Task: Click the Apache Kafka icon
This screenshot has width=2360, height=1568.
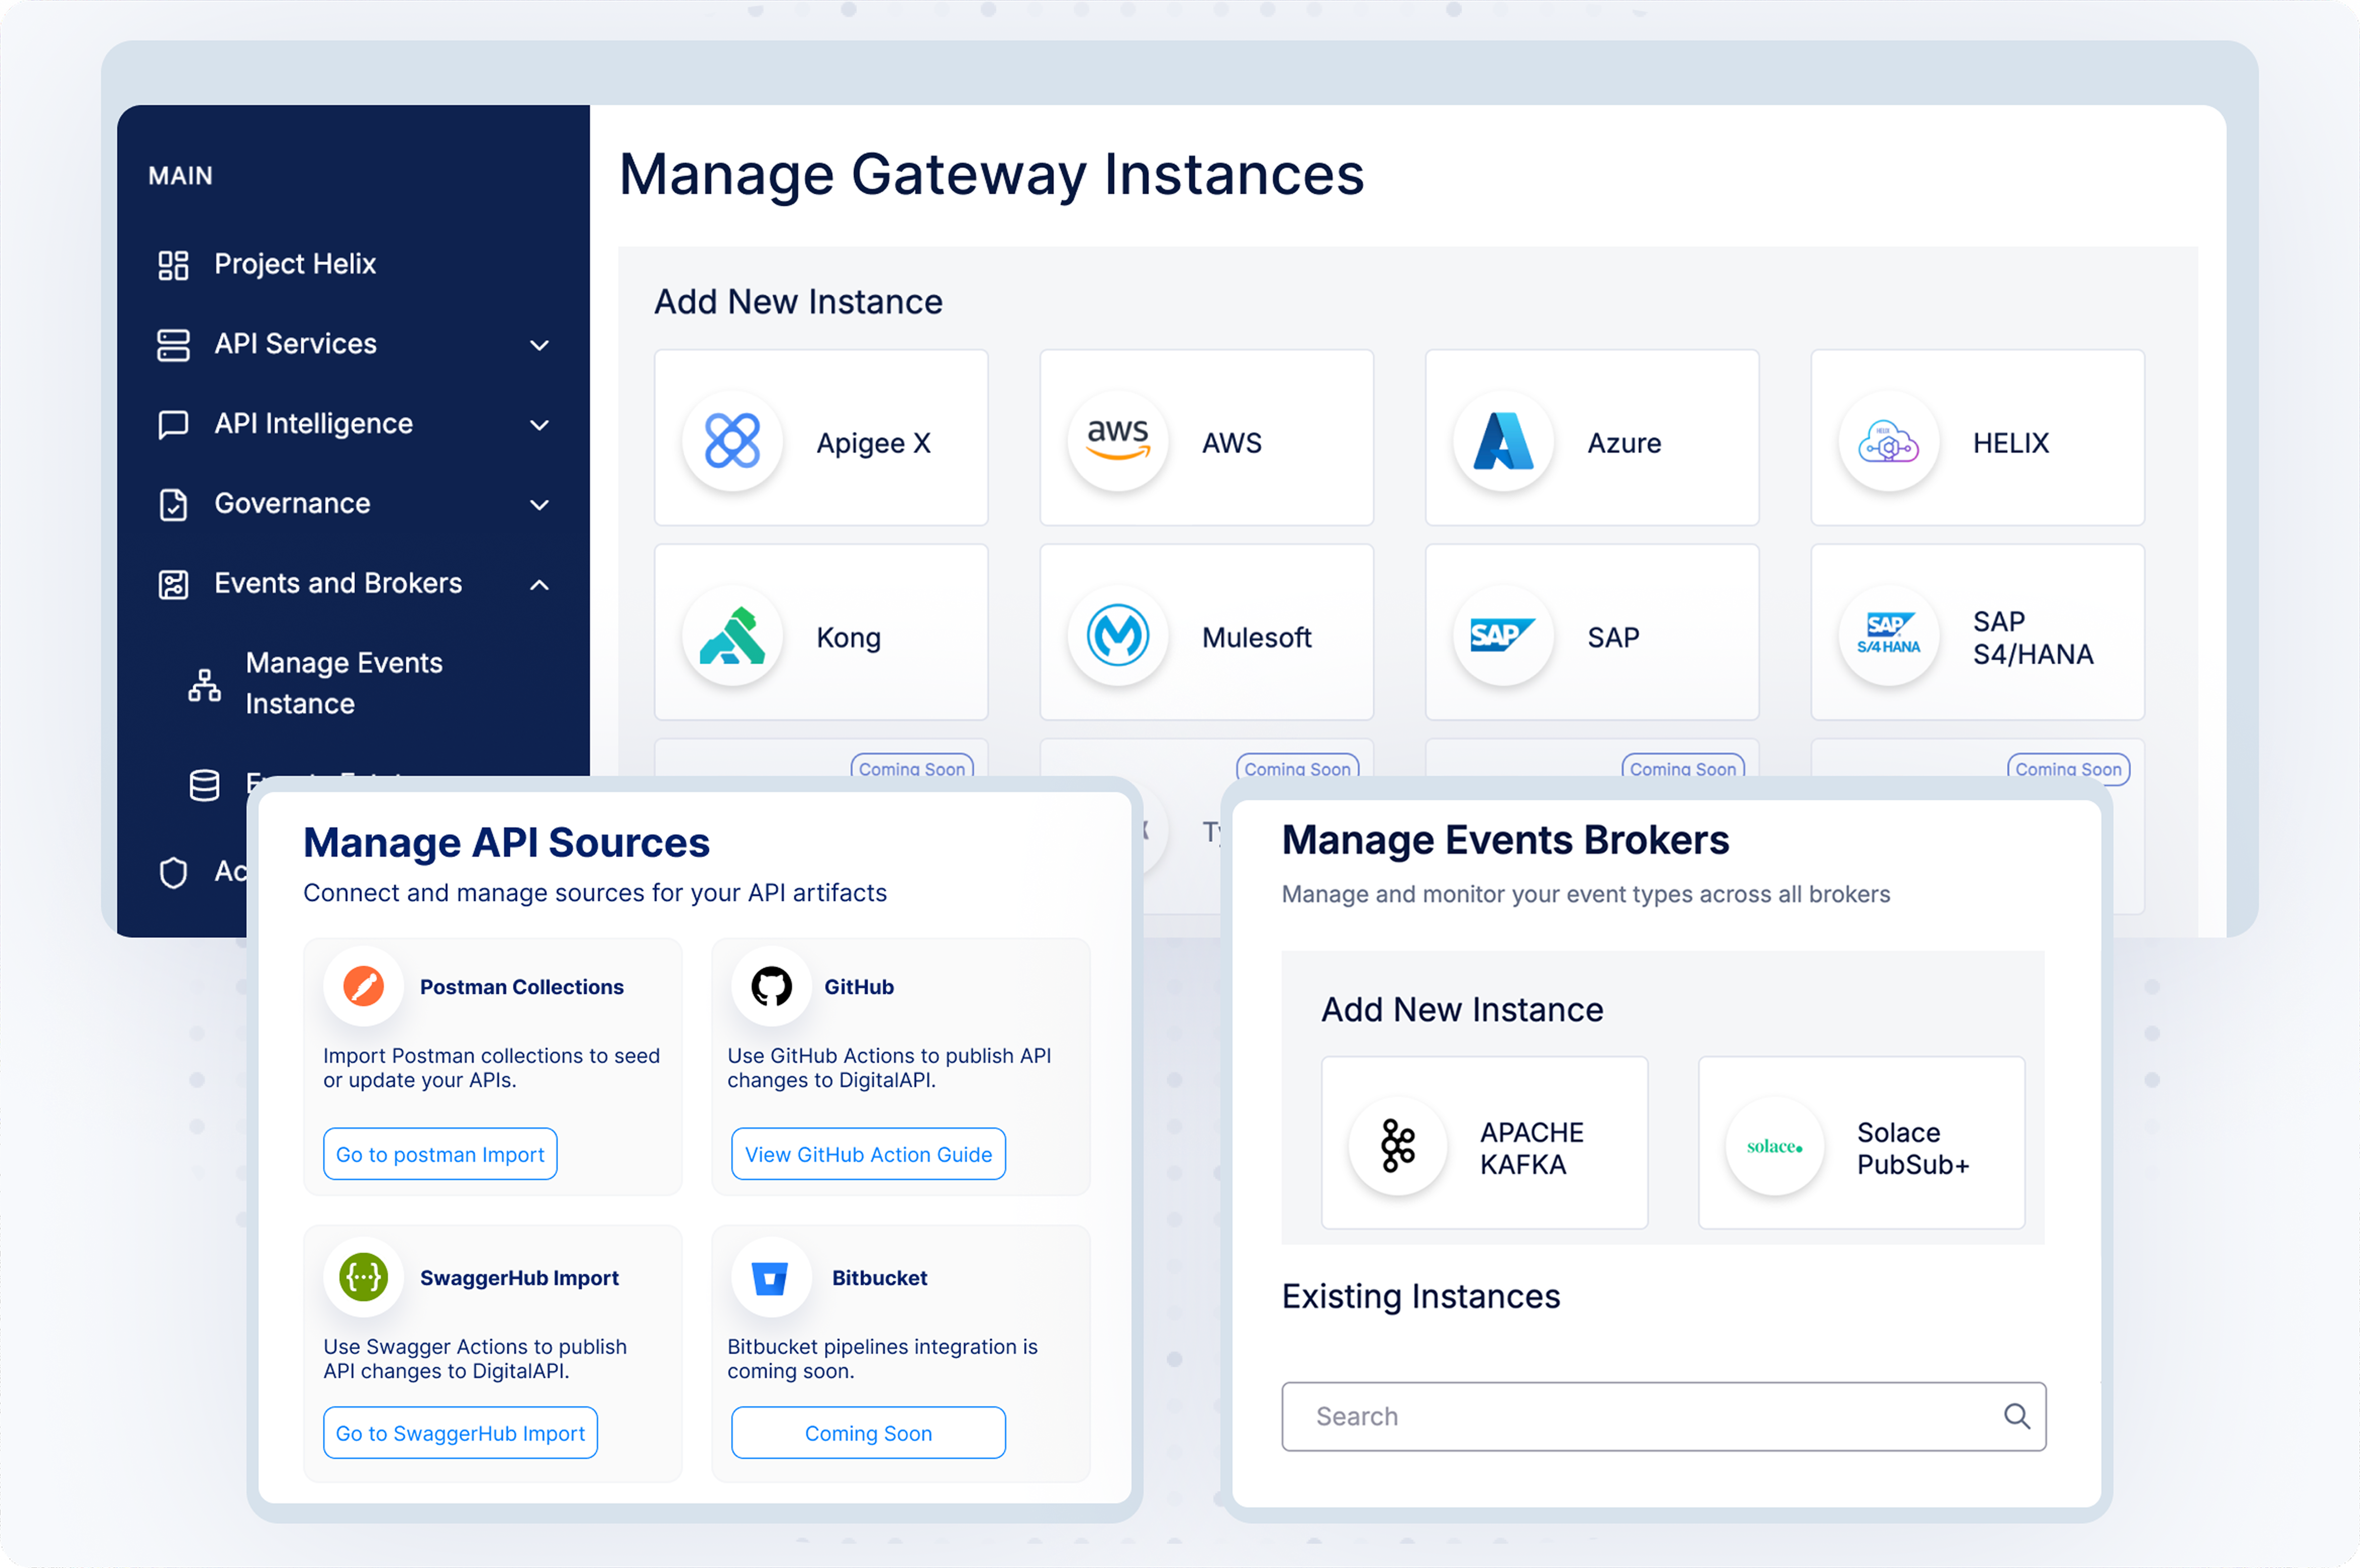Action: (x=1397, y=1146)
